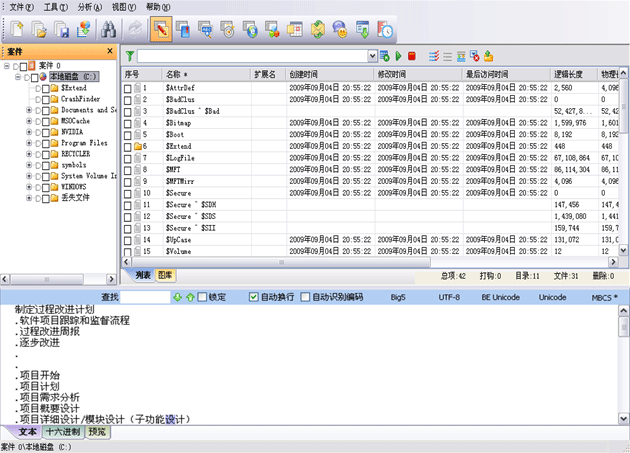Click the green find-next down arrow
This screenshot has height=453, width=630.
coord(177,297)
